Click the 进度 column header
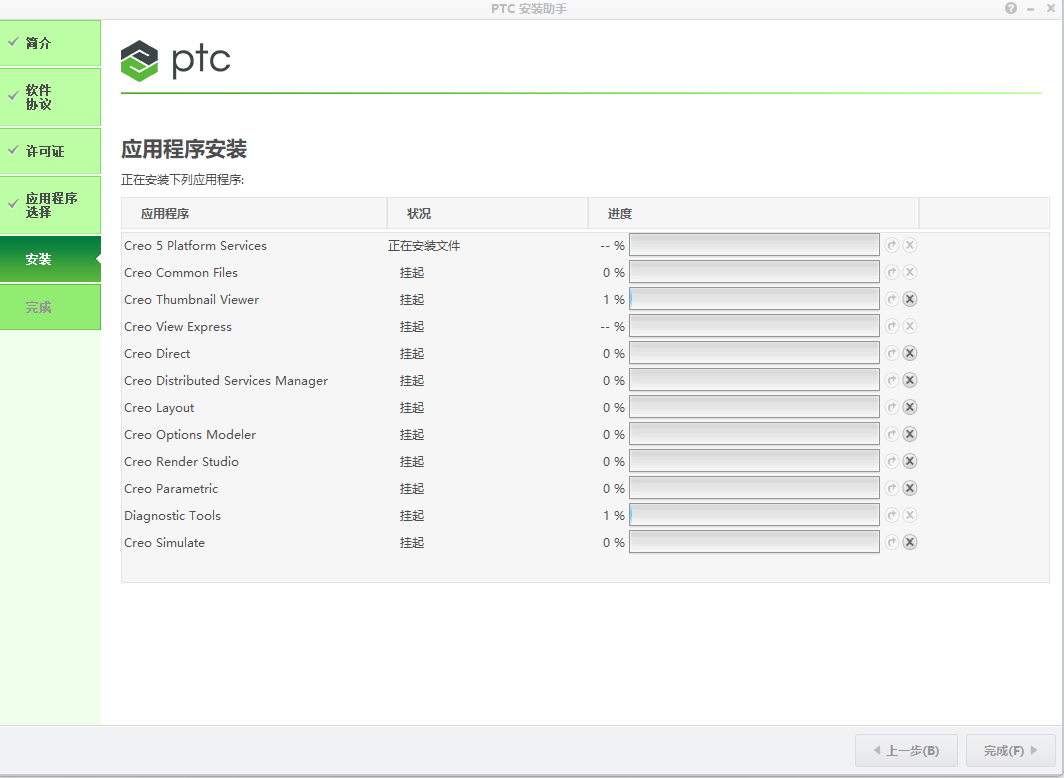1064x778 pixels. coord(753,214)
